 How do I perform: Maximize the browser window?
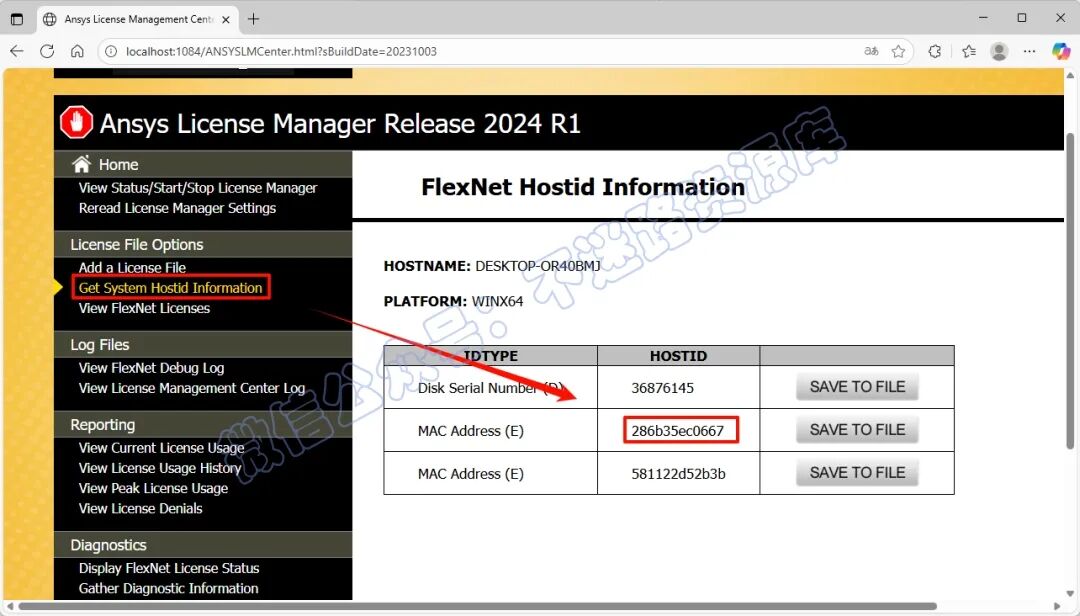click(1022, 18)
